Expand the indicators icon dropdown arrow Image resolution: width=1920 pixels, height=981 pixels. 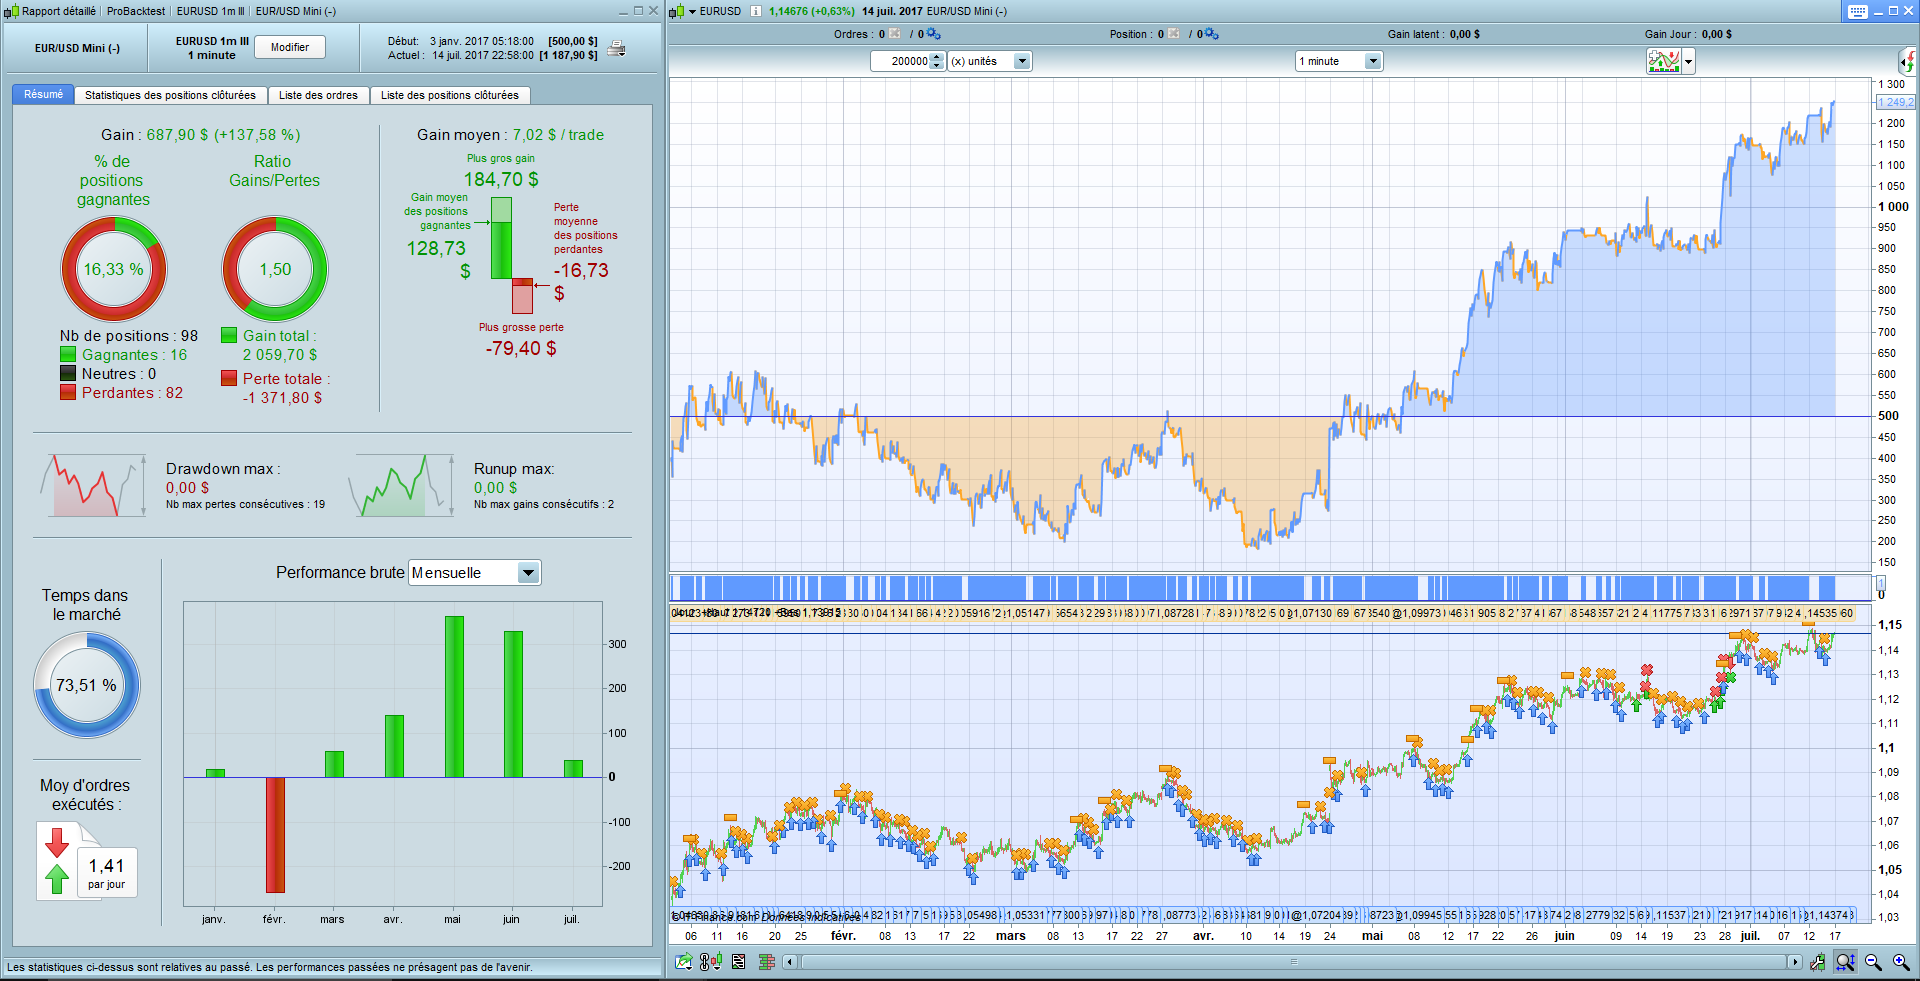pyautogui.click(x=1689, y=62)
